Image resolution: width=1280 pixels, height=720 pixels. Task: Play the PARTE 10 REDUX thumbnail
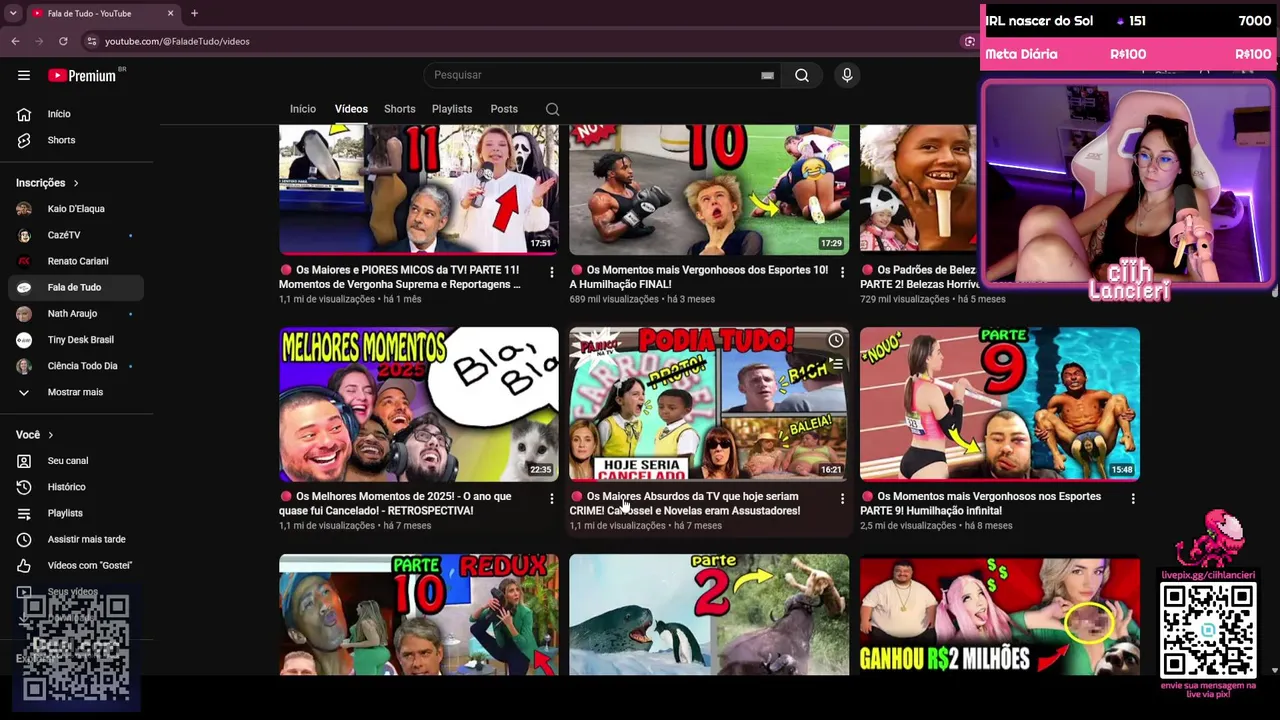(x=419, y=615)
